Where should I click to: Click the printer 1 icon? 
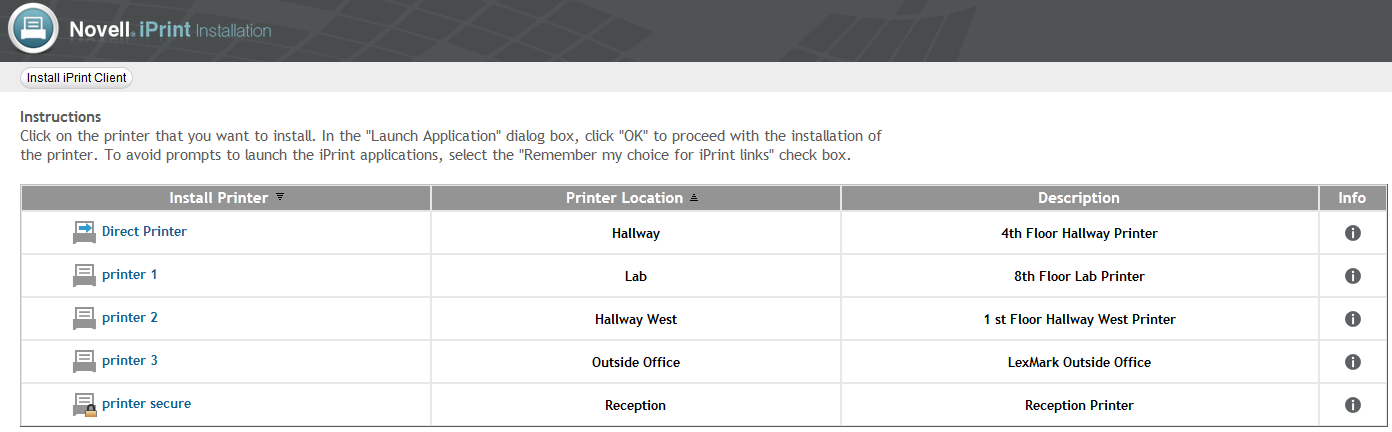pos(85,276)
